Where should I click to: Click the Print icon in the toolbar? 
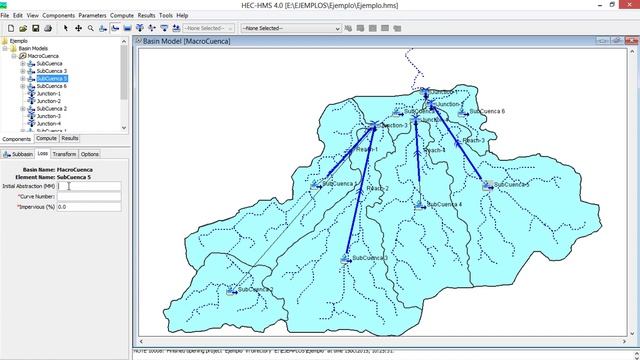click(x=48, y=28)
